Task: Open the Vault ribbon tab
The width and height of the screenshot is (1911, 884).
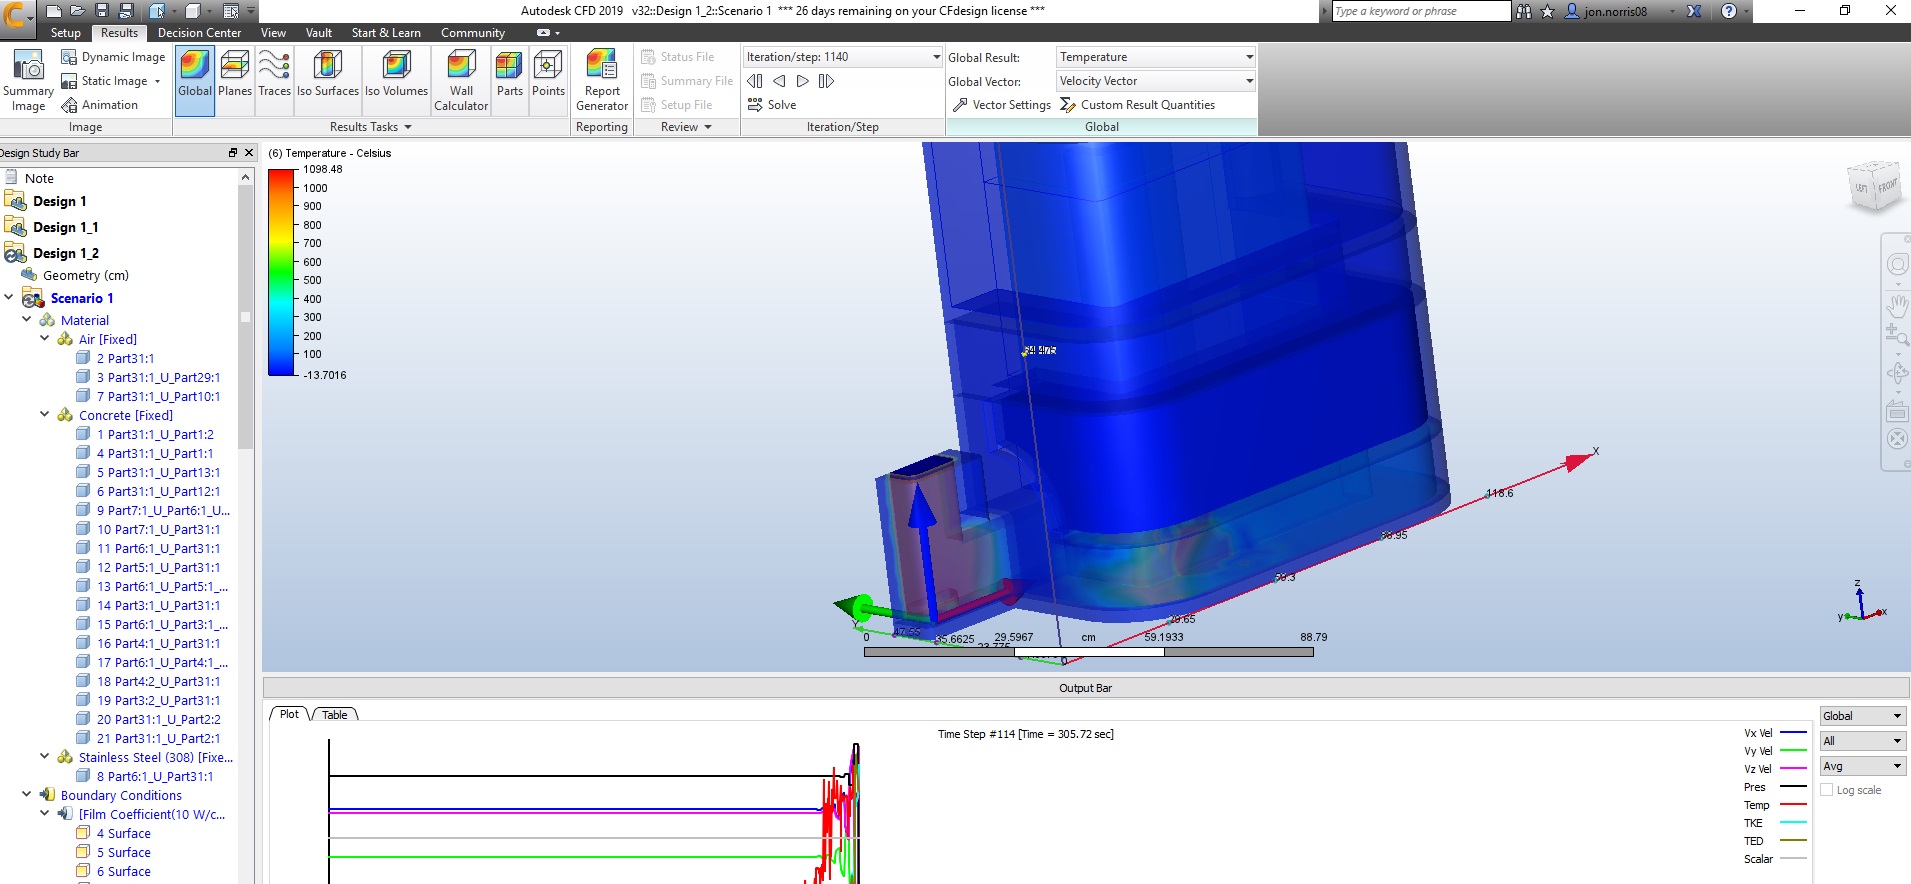Action: point(319,33)
